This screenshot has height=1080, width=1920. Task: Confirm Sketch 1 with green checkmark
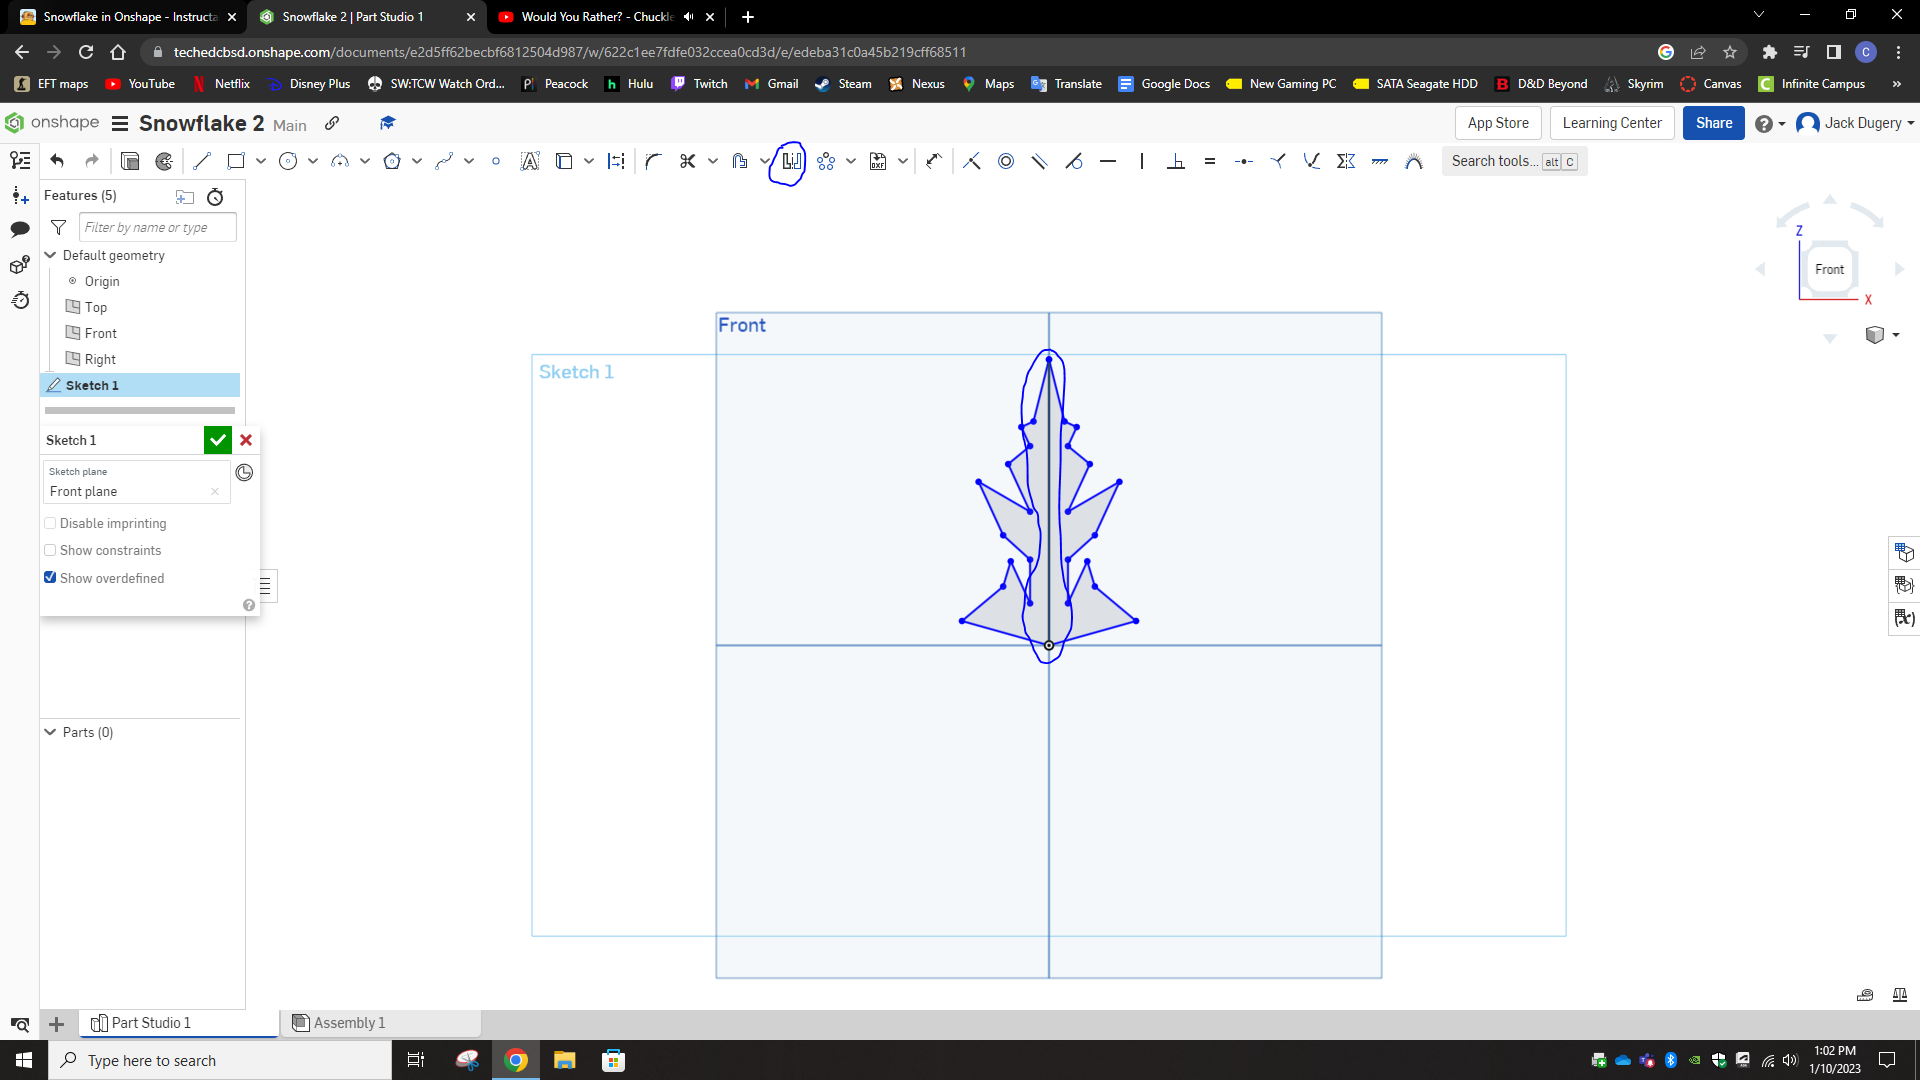217,440
